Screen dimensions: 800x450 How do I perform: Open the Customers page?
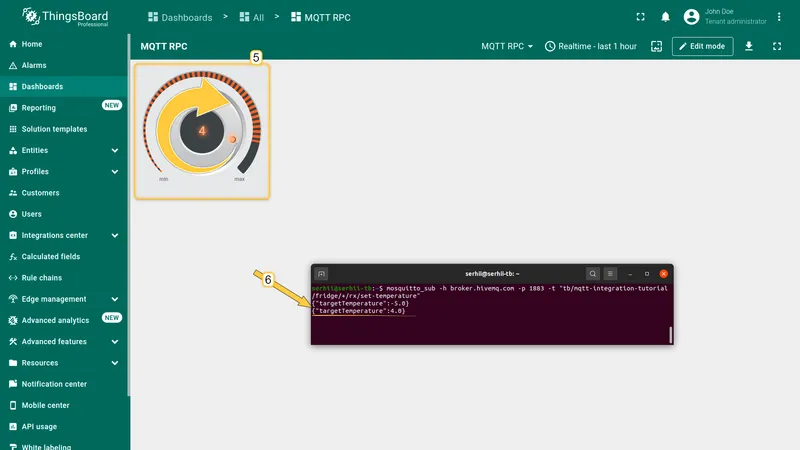click(64, 193)
